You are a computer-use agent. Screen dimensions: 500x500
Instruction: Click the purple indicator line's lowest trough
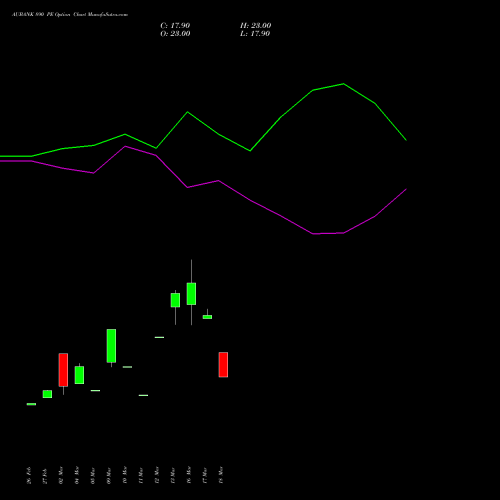click(x=313, y=234)
